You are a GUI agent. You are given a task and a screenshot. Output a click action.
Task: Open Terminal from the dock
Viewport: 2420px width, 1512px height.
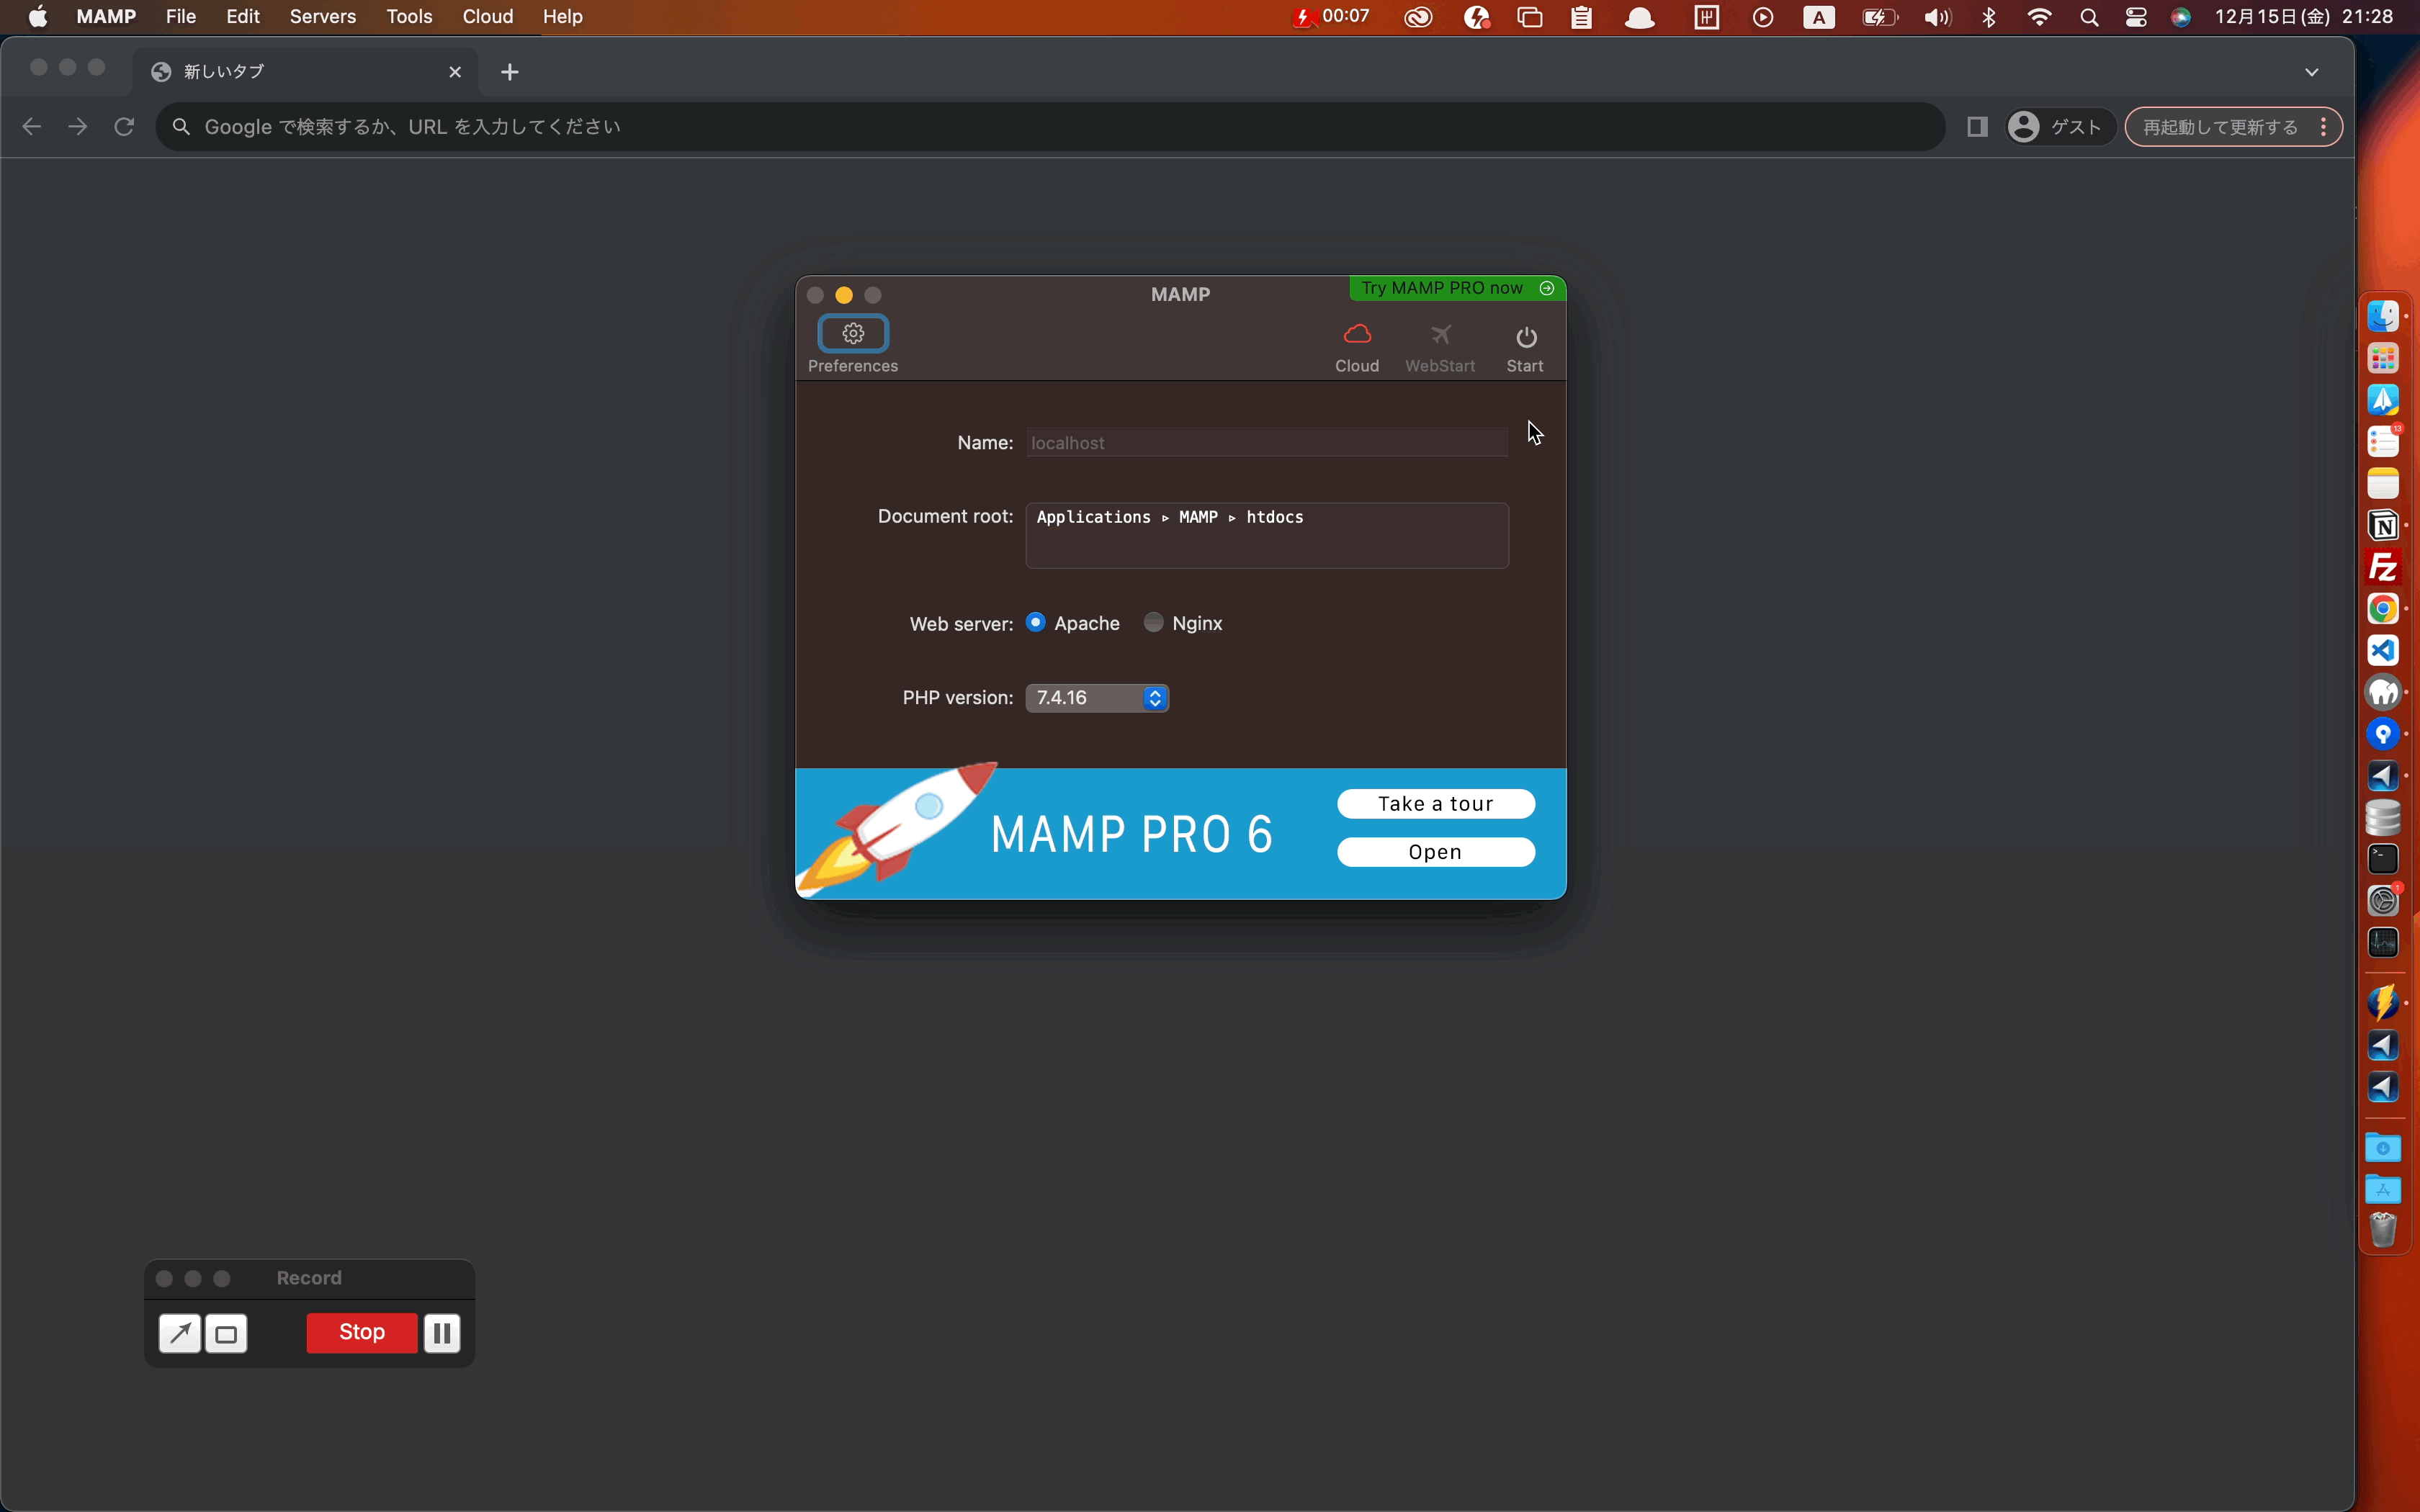click(x=2383, y=859)
